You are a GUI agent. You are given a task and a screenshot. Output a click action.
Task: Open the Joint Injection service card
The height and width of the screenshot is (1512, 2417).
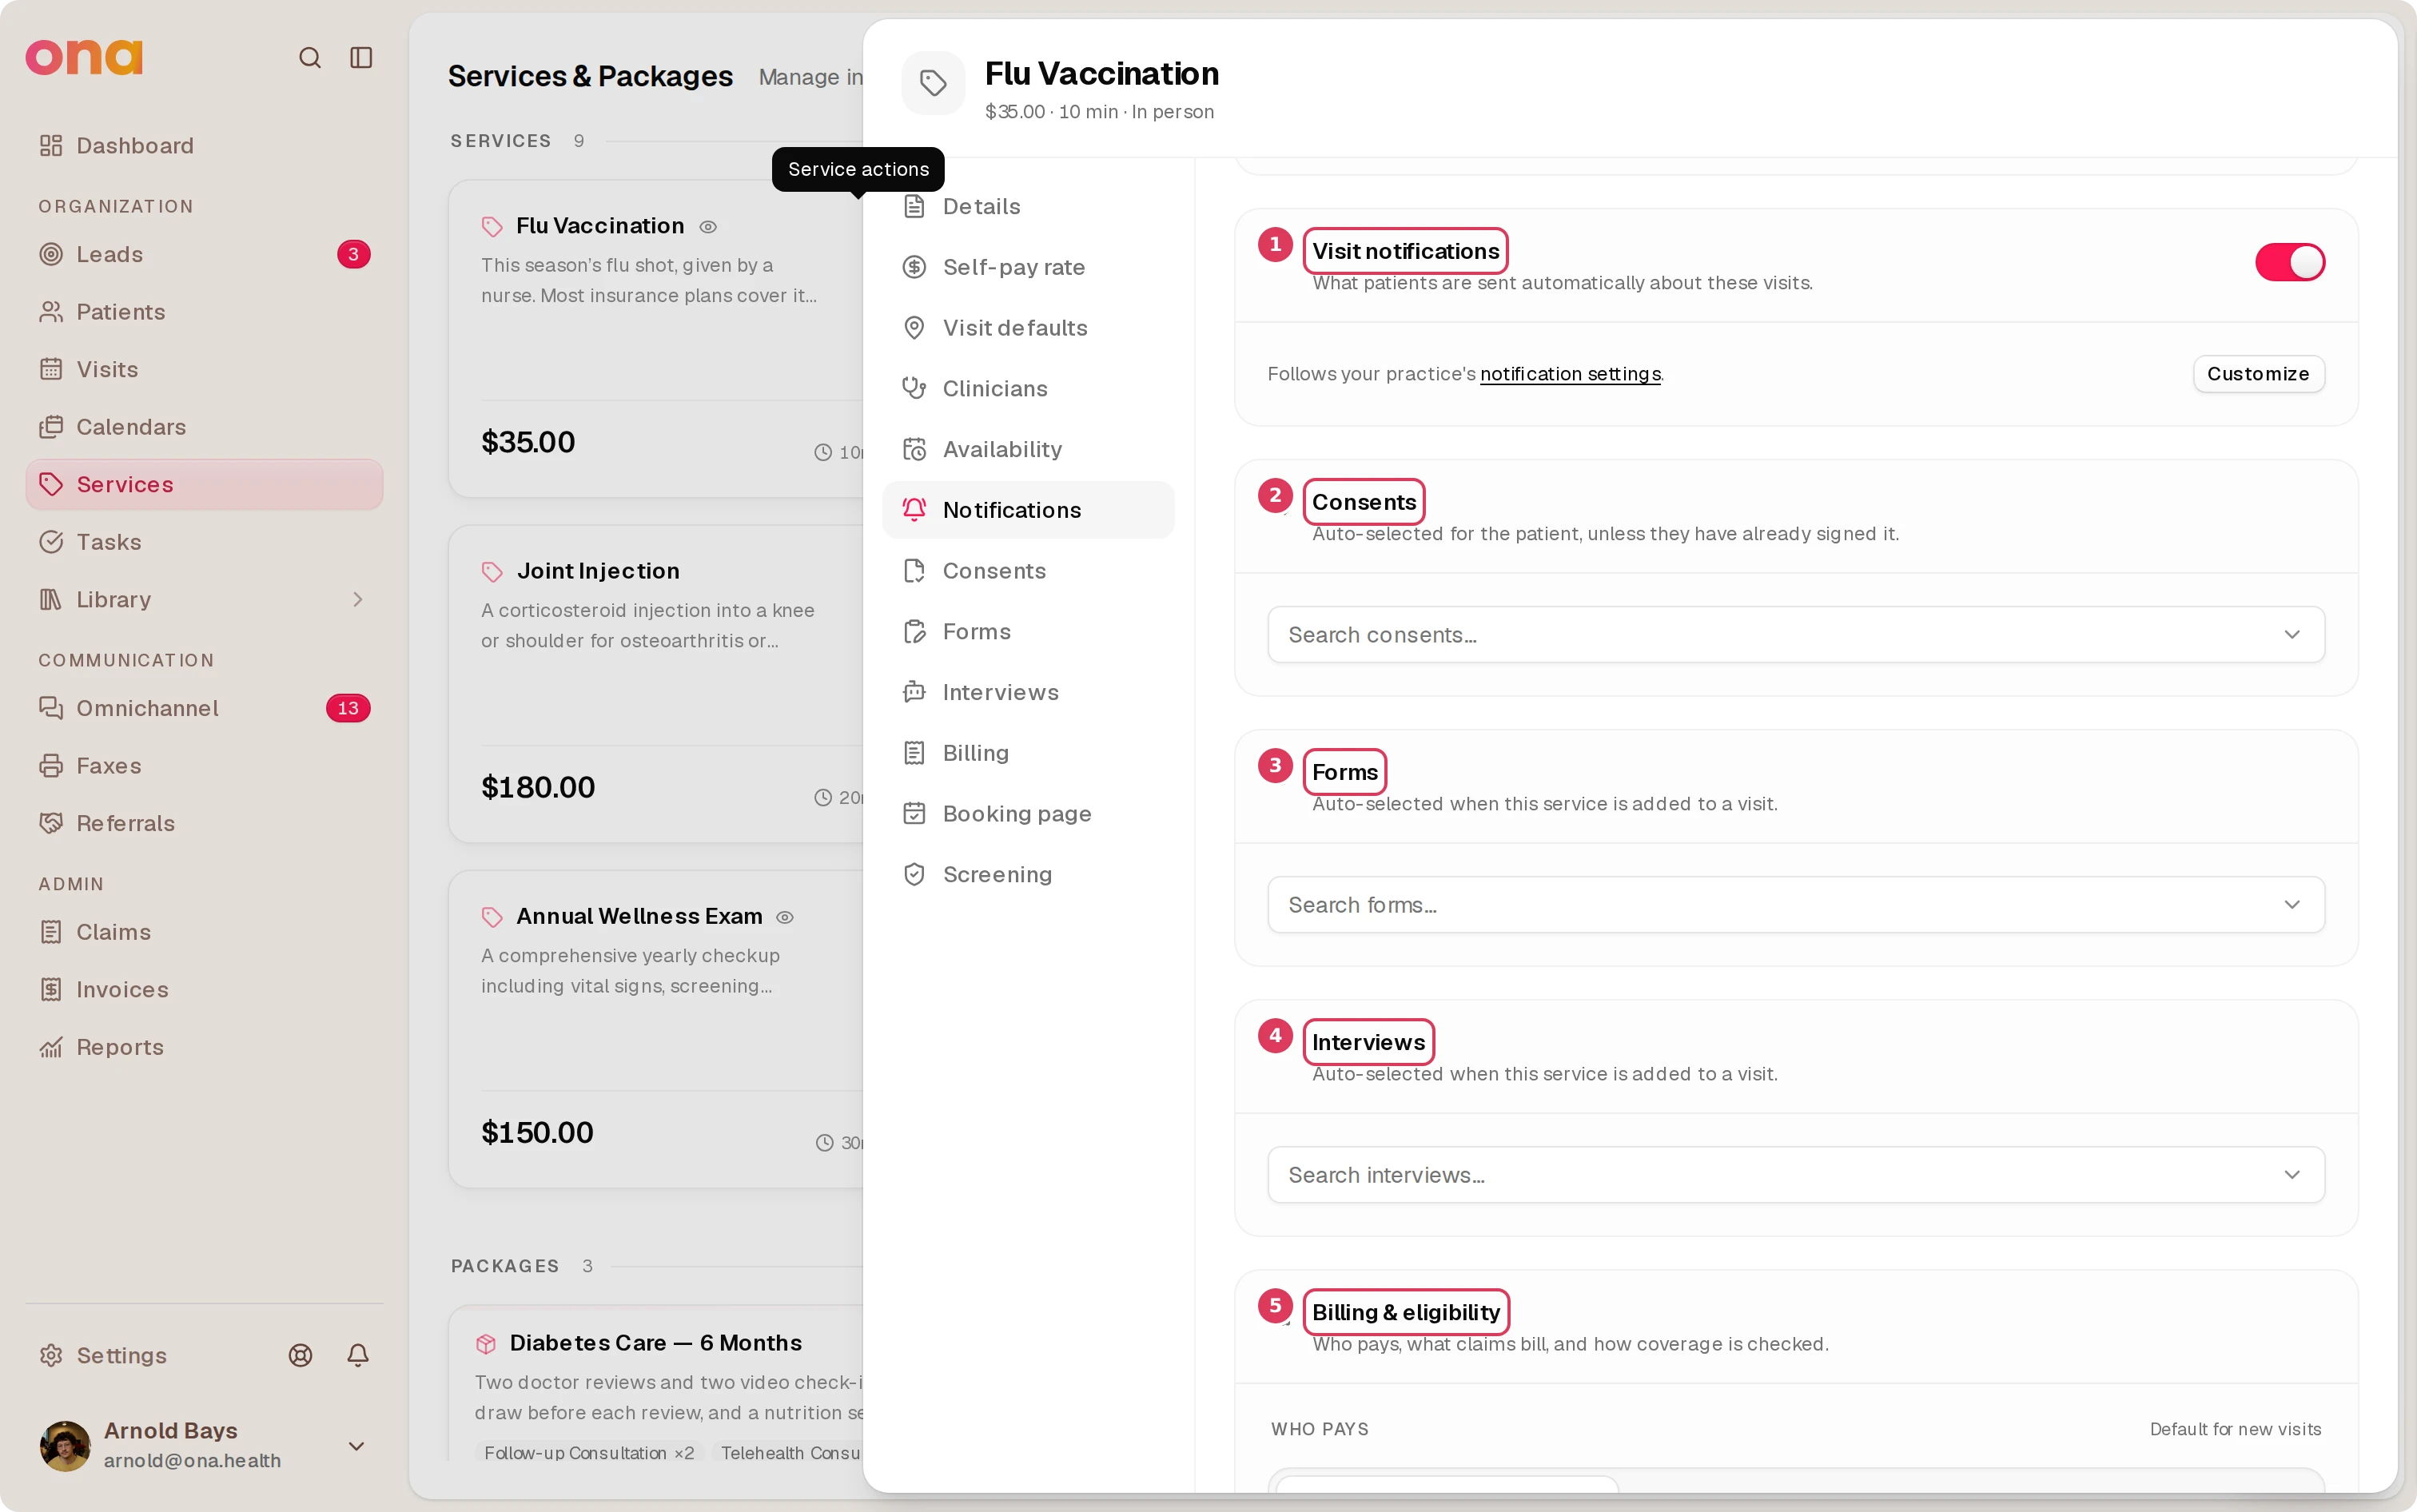pyautogui.click(x=656, y=684)
